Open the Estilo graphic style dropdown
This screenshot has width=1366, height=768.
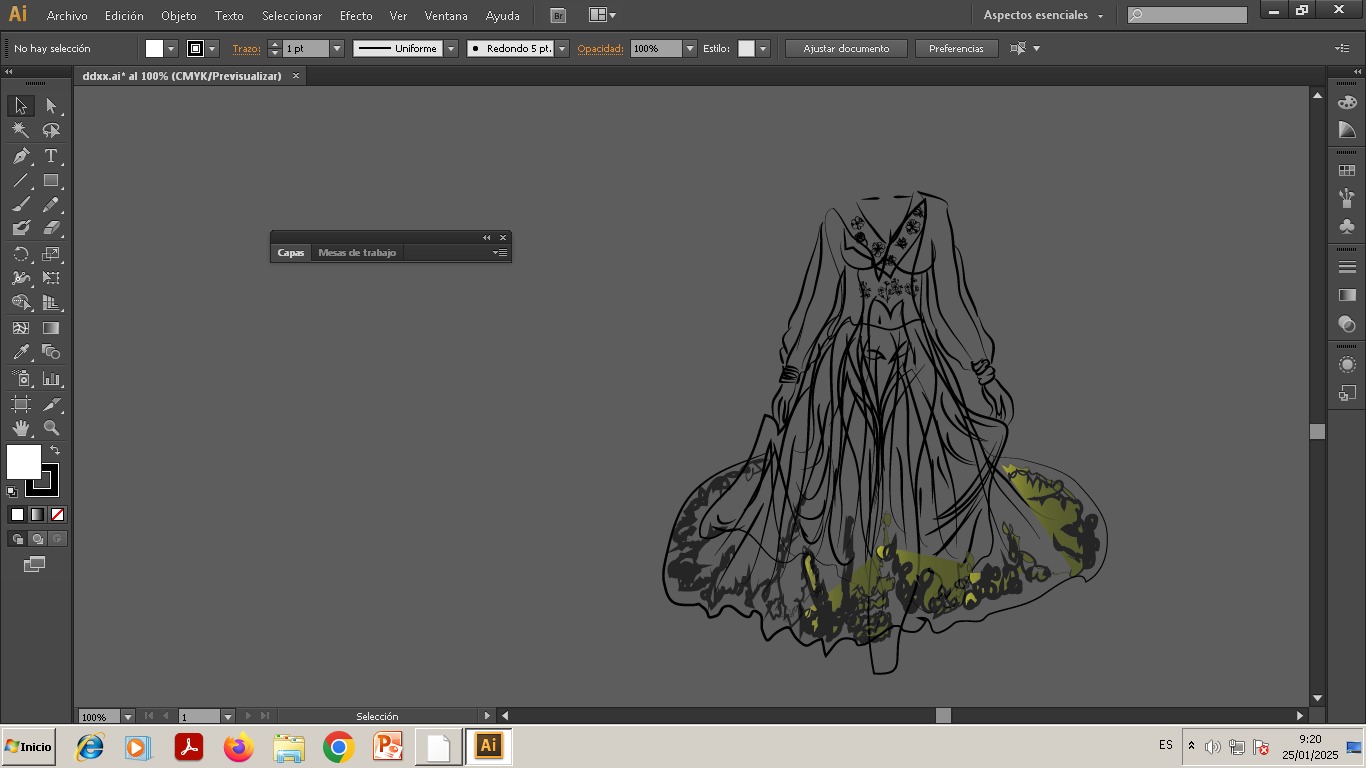point(763,48)
